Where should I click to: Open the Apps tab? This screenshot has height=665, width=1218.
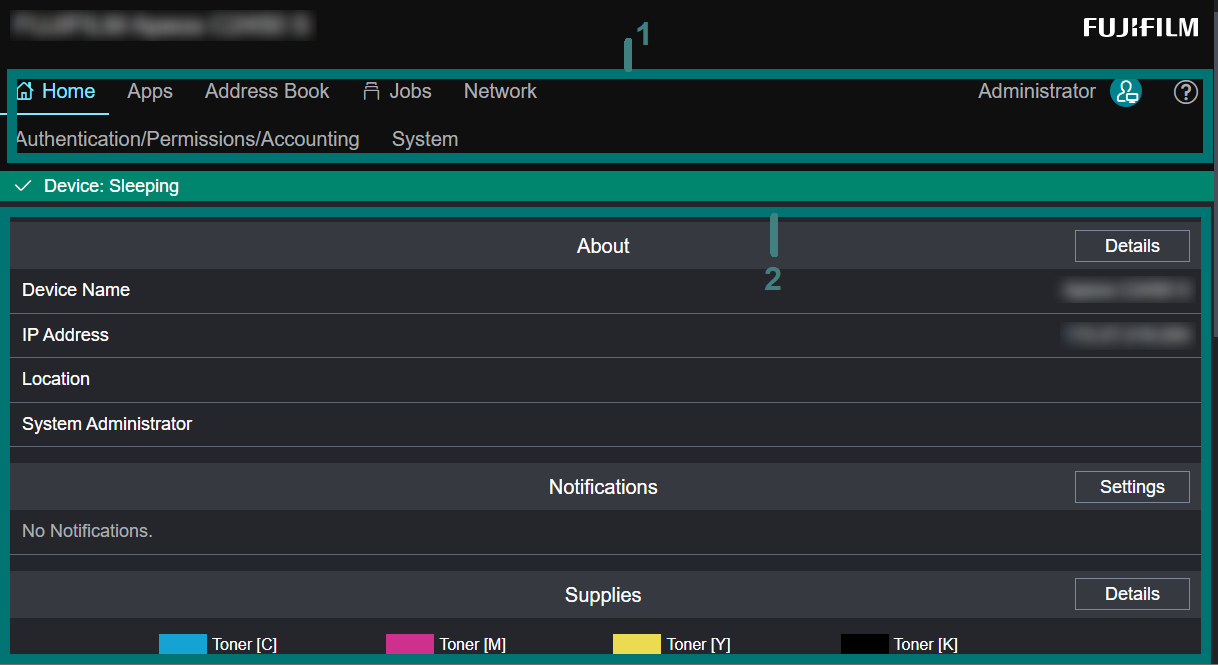click(150, 91)
